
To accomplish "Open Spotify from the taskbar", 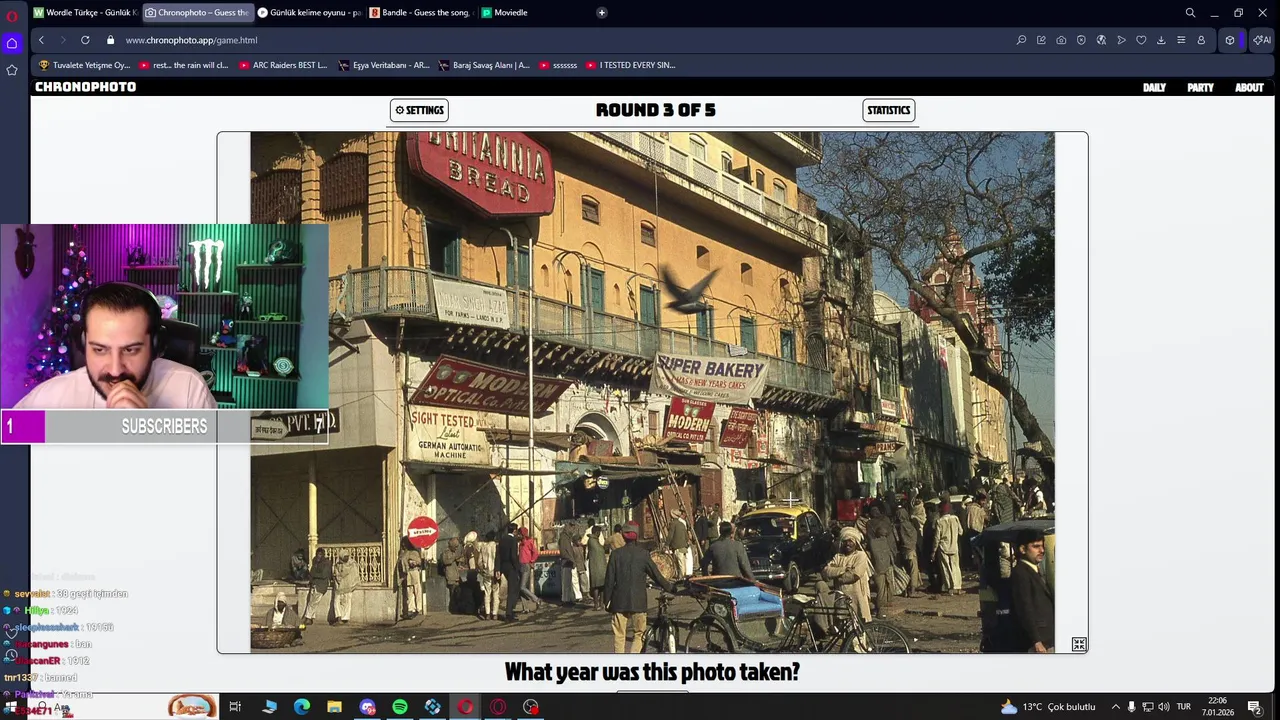I will [x=400, y=707].
